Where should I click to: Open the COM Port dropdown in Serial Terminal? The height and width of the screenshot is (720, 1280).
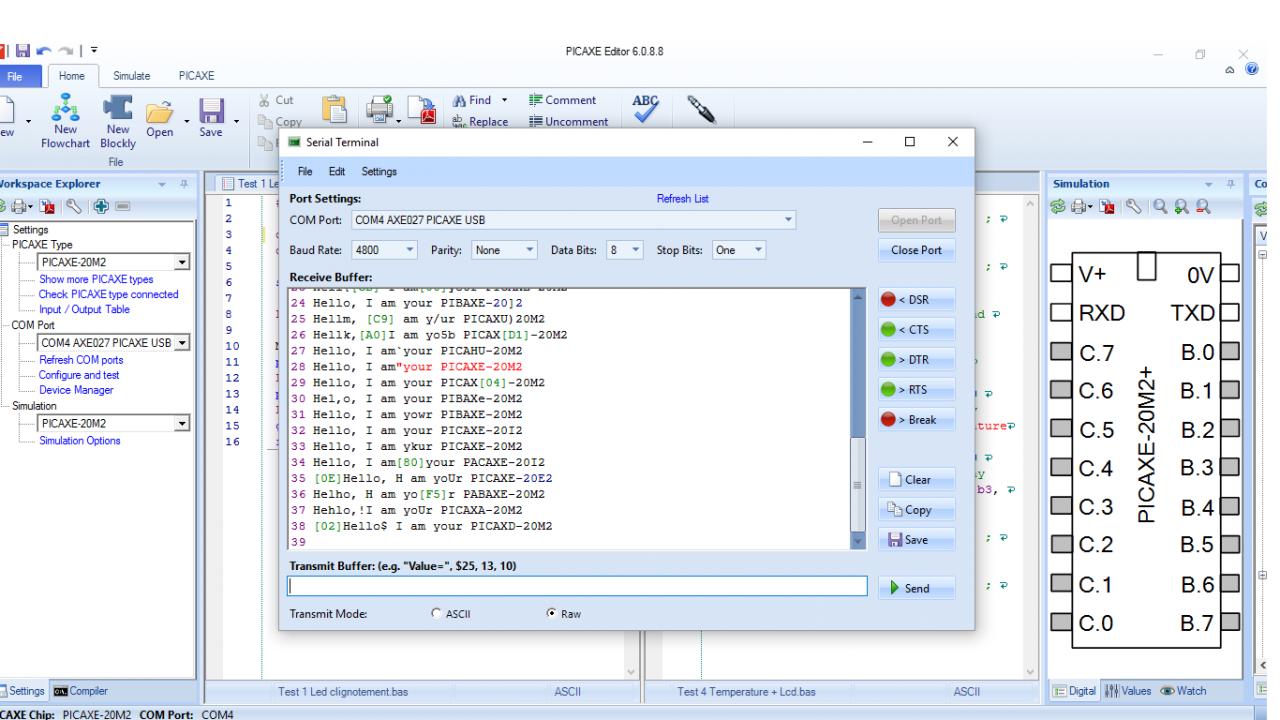[789, 219]
